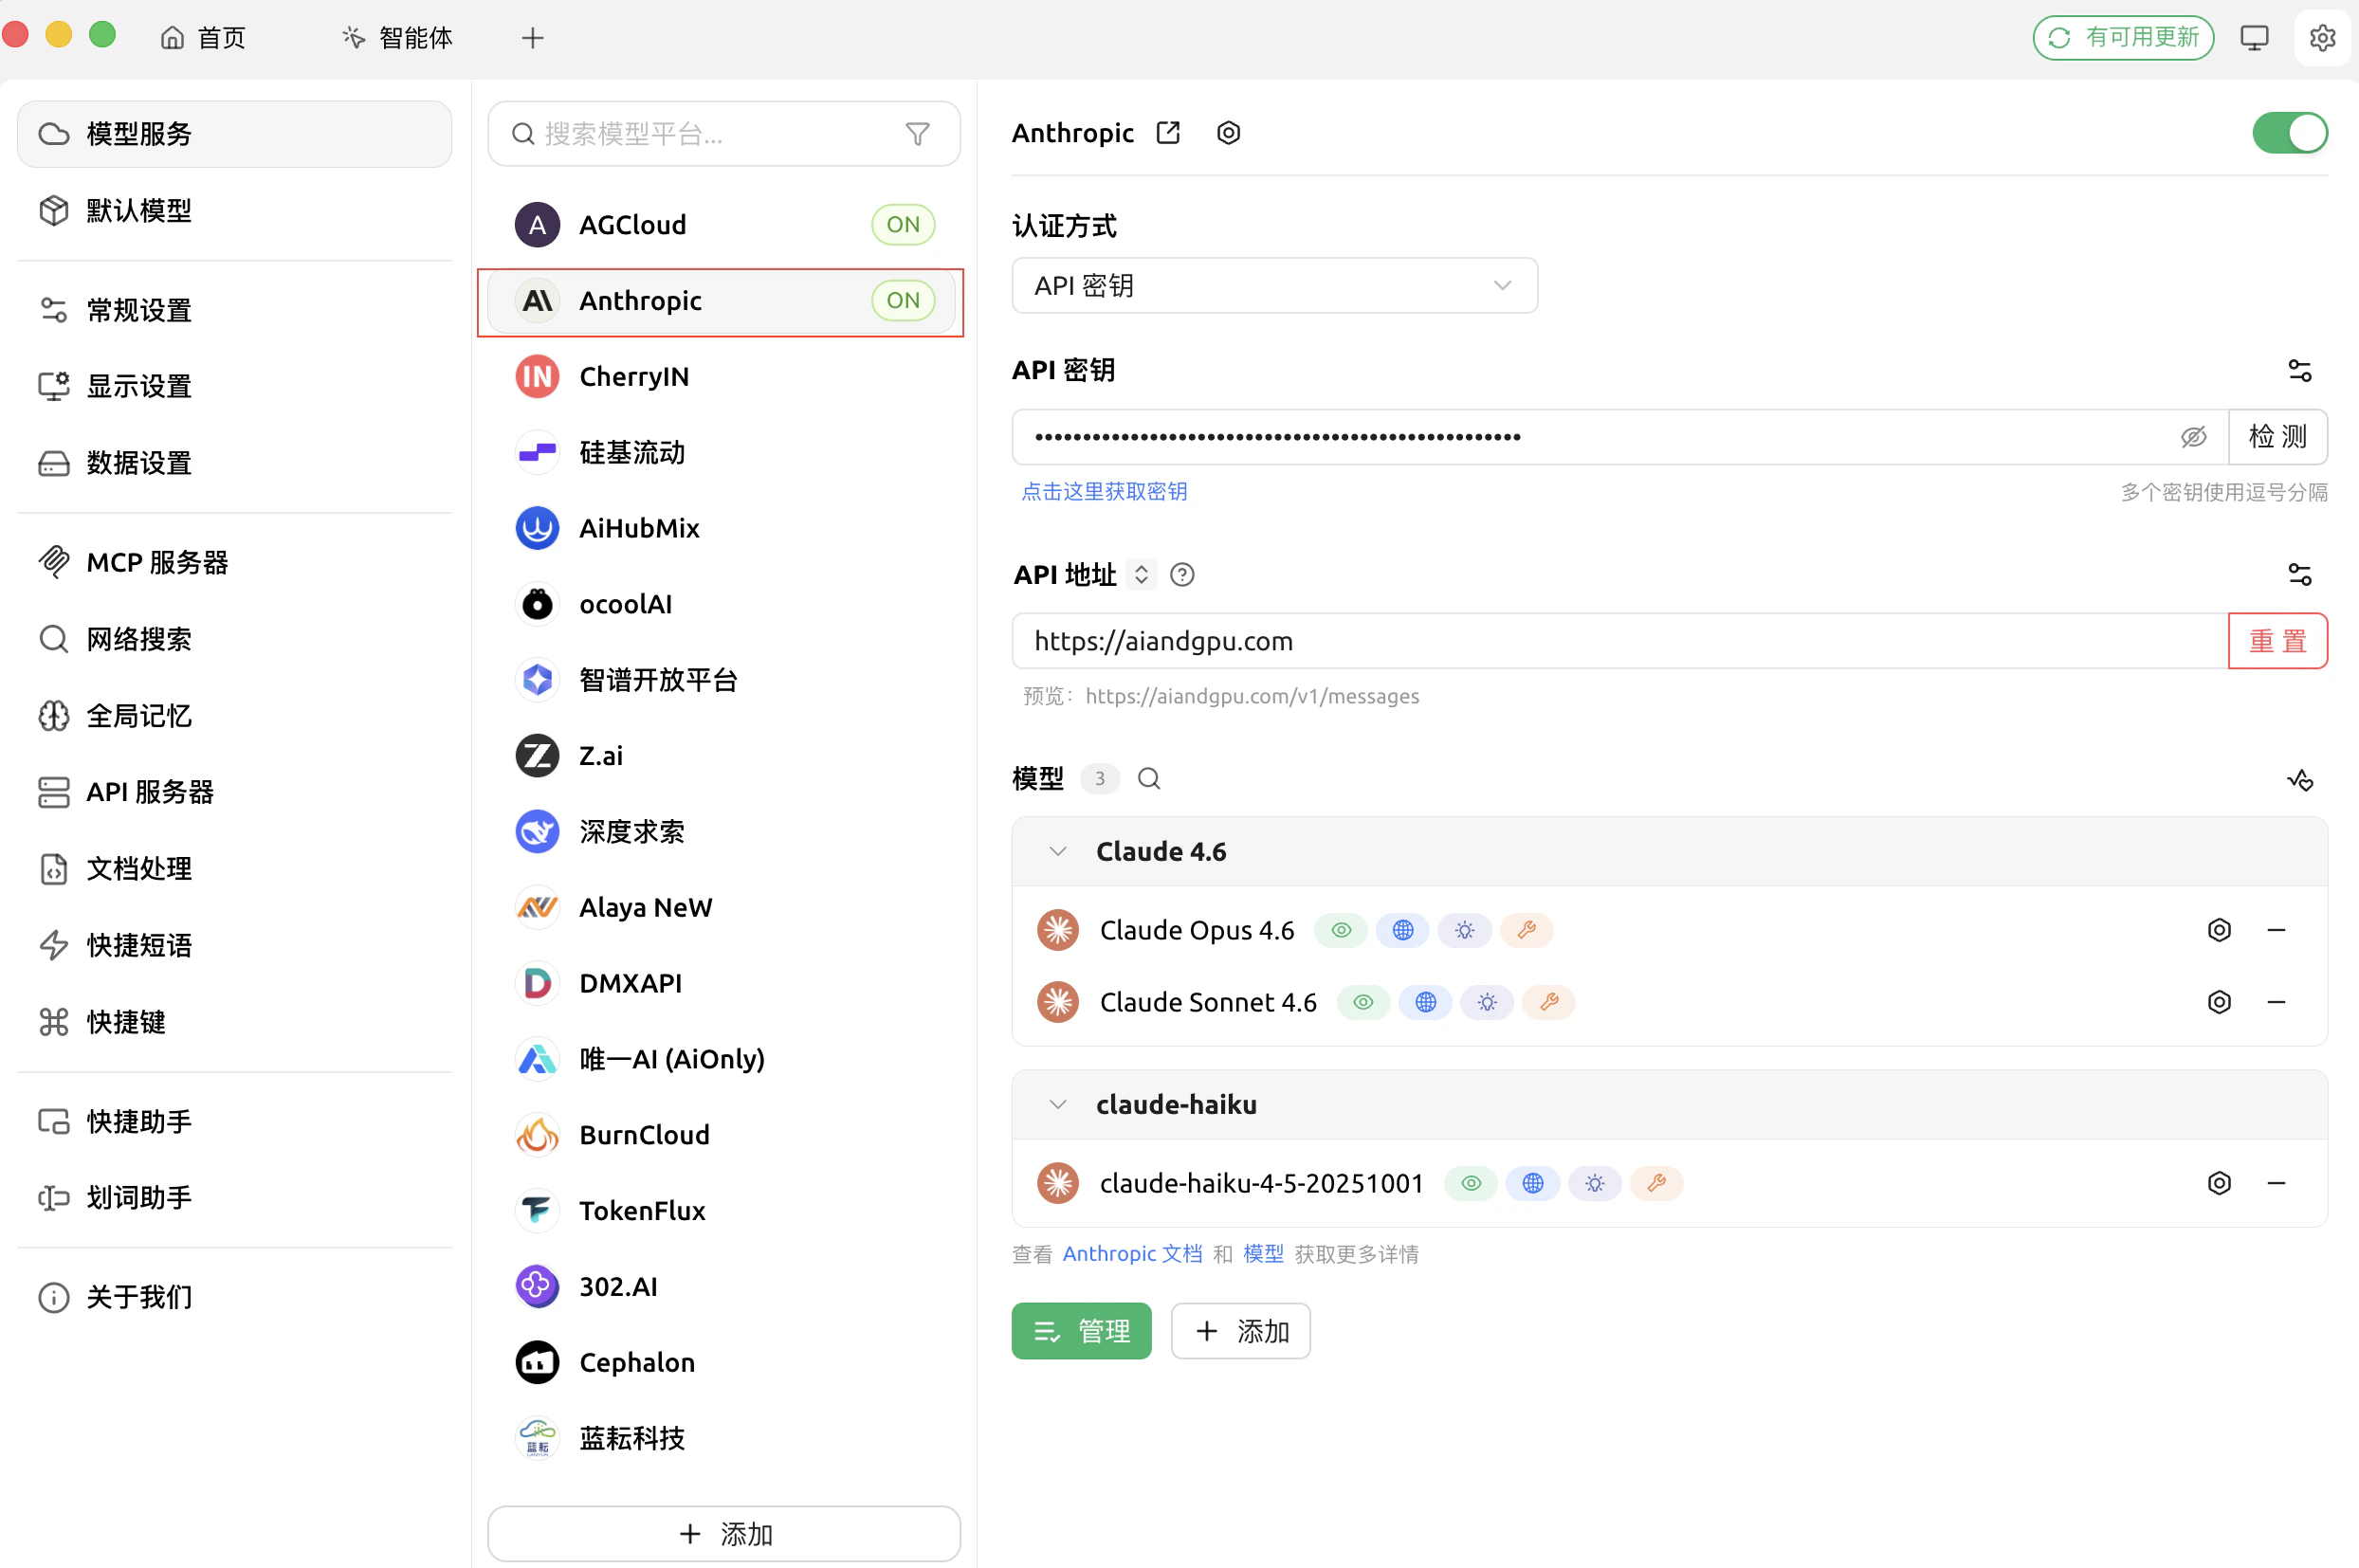The image size is (2359, 1568).
Task: Open MCP 服务器 settings section
Action: (157, 563)
